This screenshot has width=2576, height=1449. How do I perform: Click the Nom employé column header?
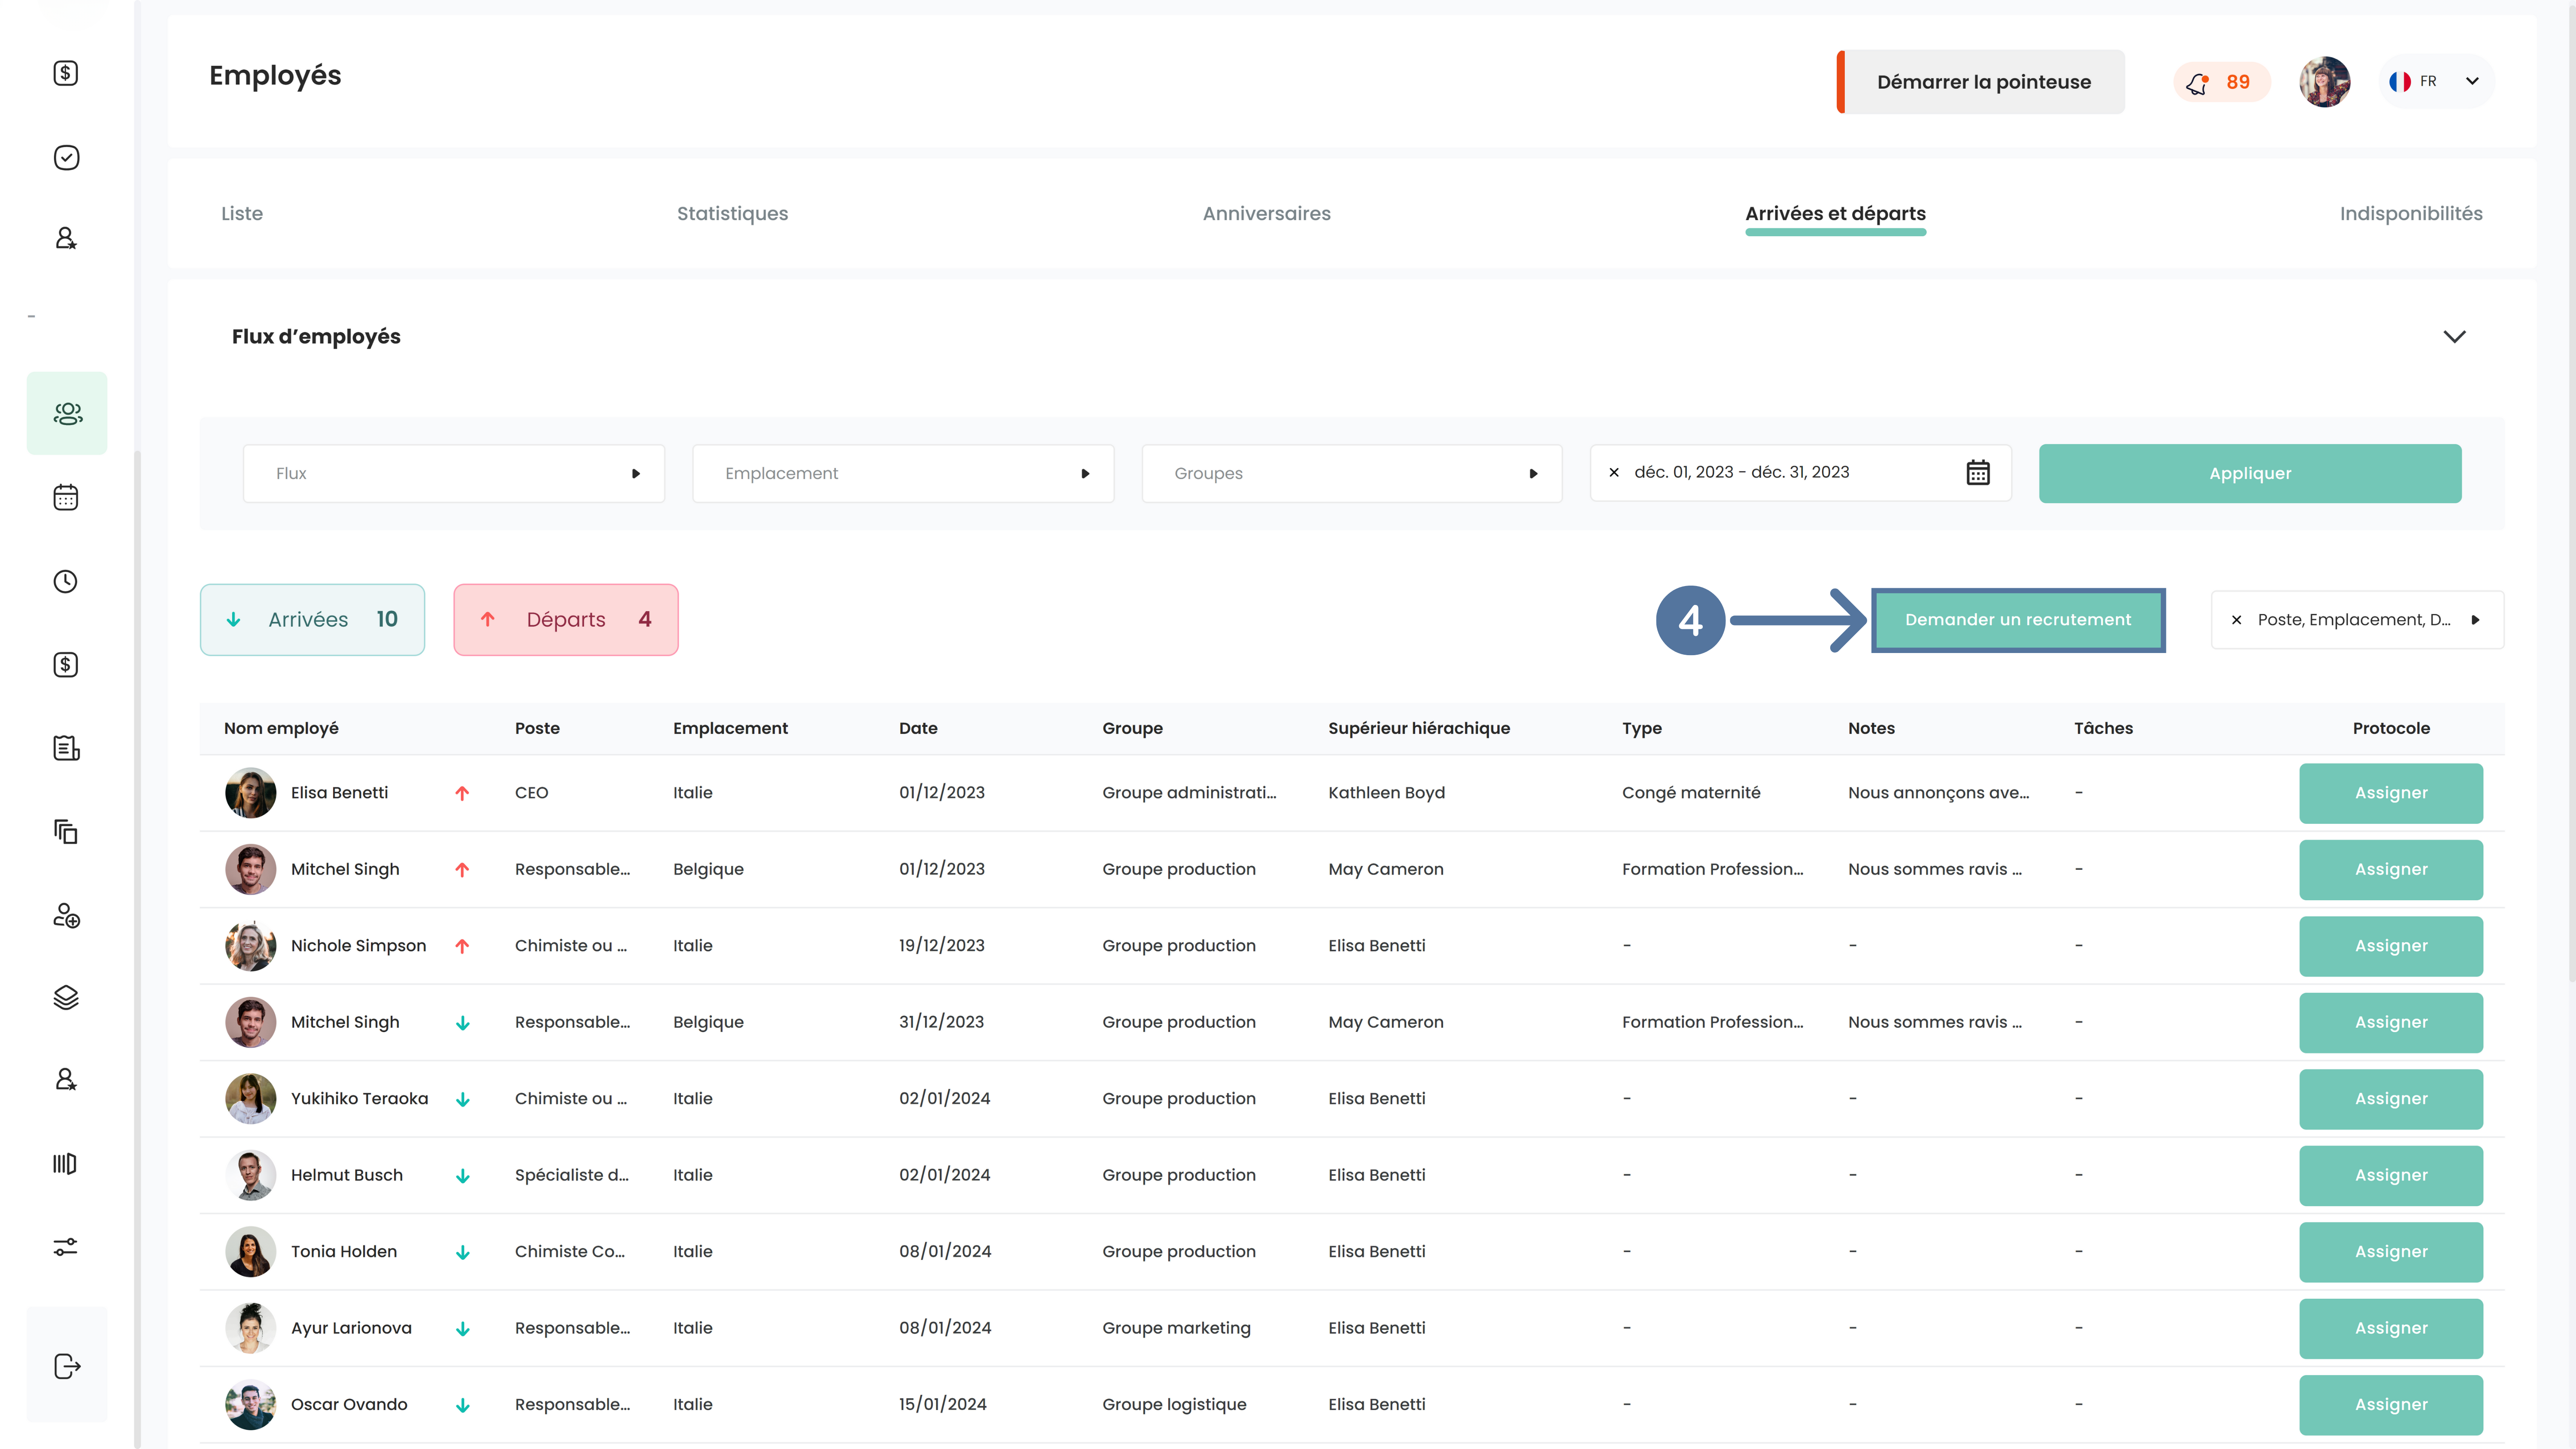[x=281, y=728]
